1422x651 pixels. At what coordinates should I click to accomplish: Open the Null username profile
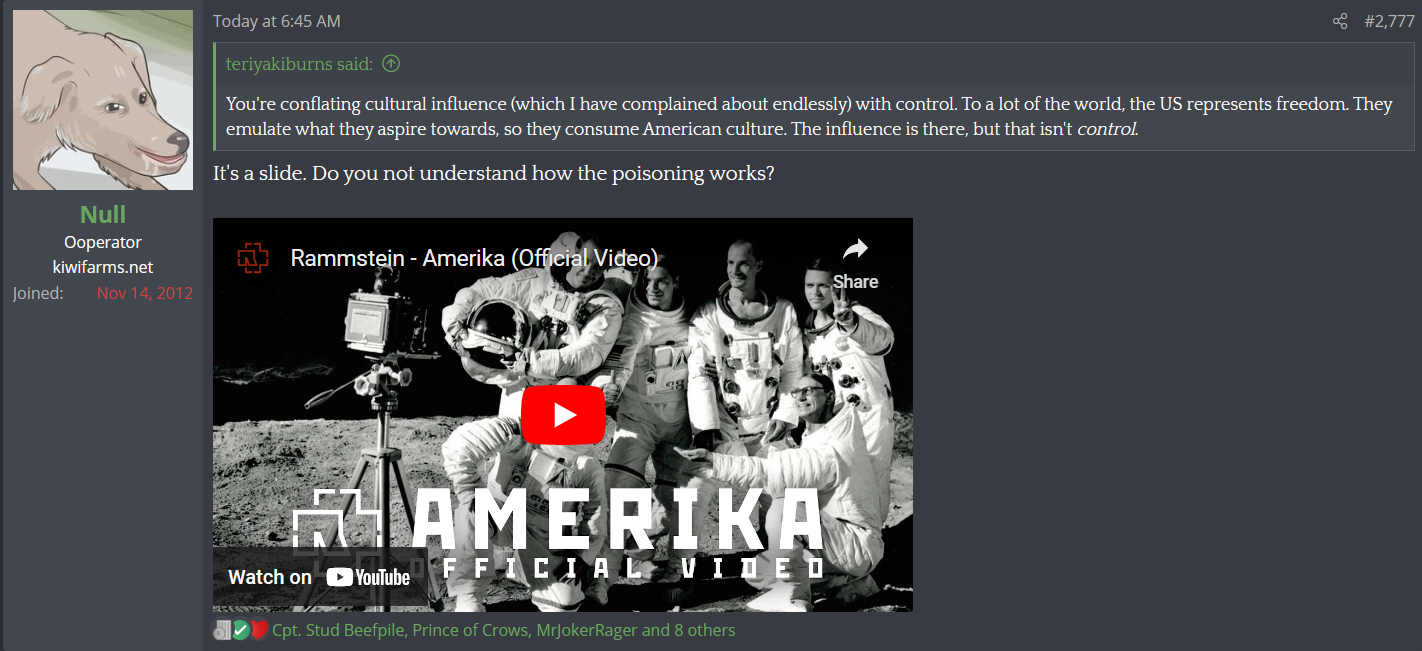[103, 214]
